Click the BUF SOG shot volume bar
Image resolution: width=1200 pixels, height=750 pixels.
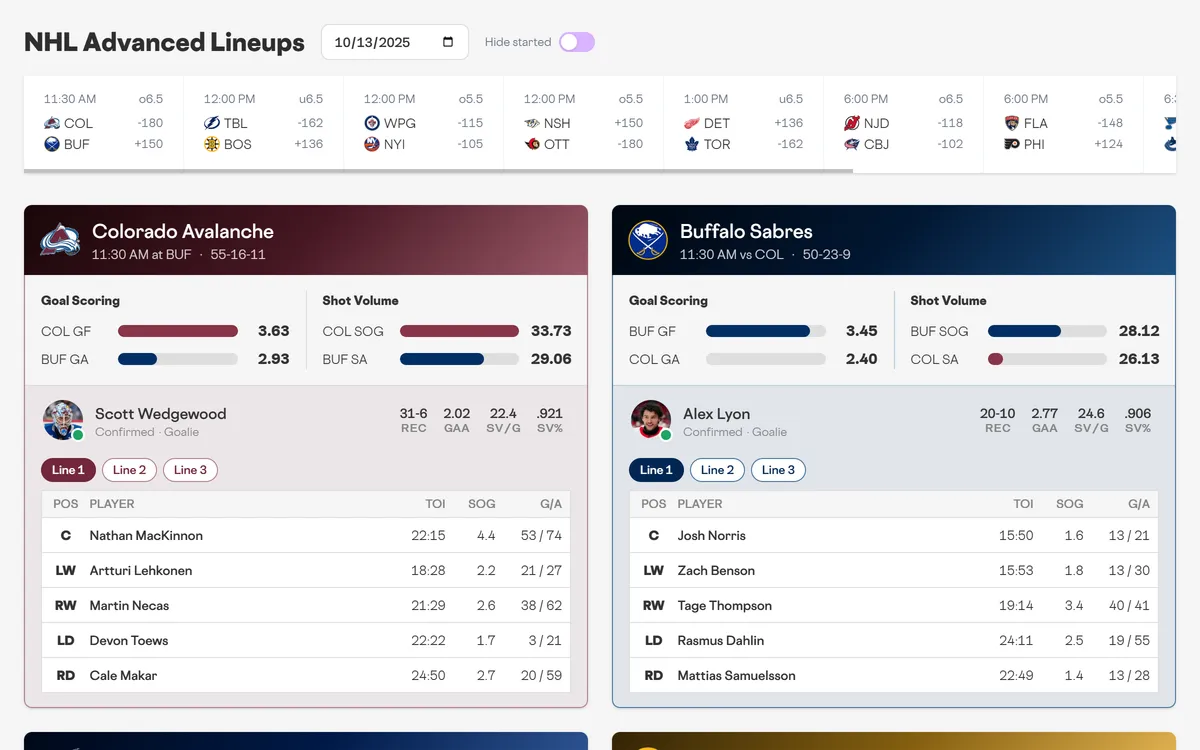[x=1047, y=331]
